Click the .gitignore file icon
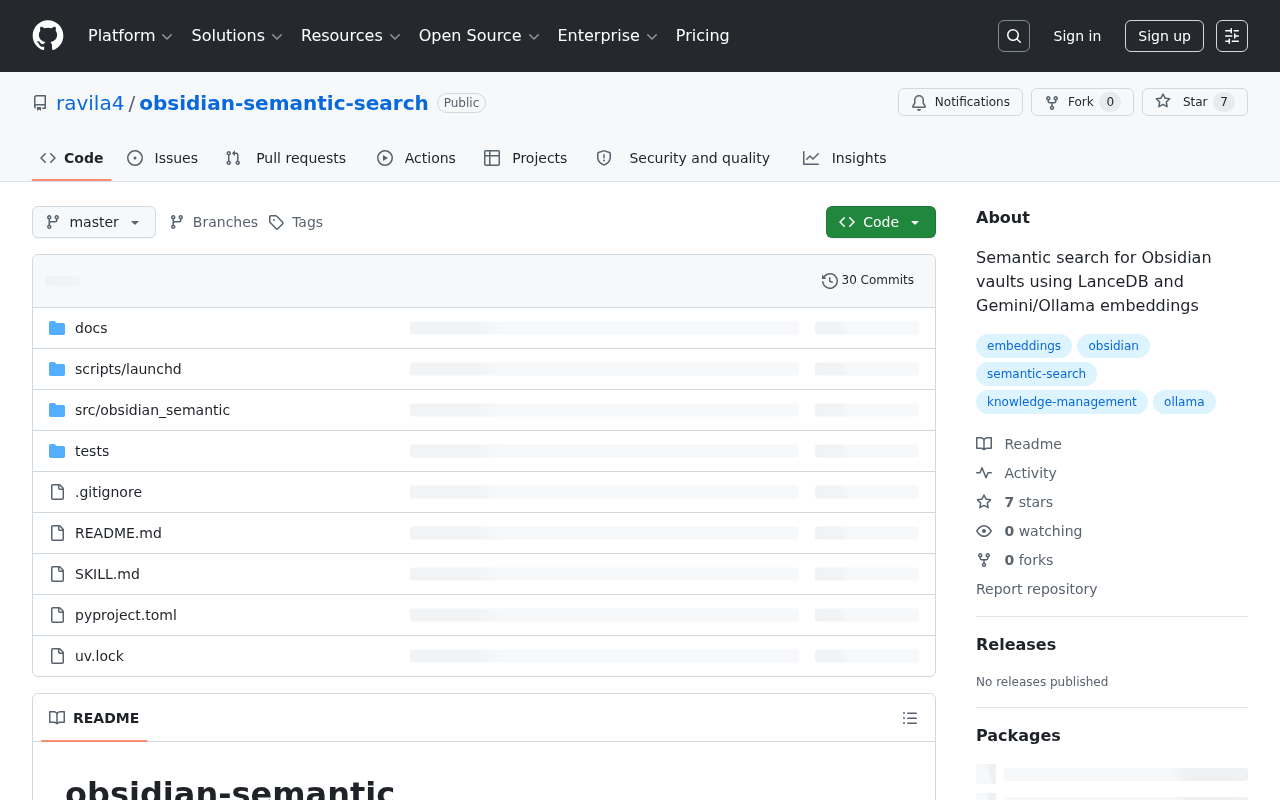1280x800 pixels. [57, 492]
